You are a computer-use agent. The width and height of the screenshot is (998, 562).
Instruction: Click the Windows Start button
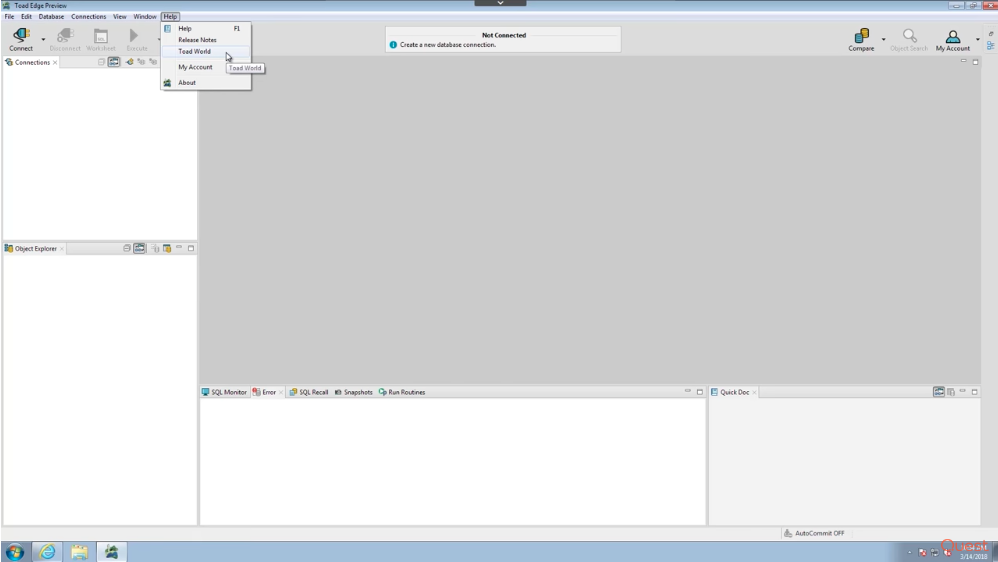[x=17, y=550]
